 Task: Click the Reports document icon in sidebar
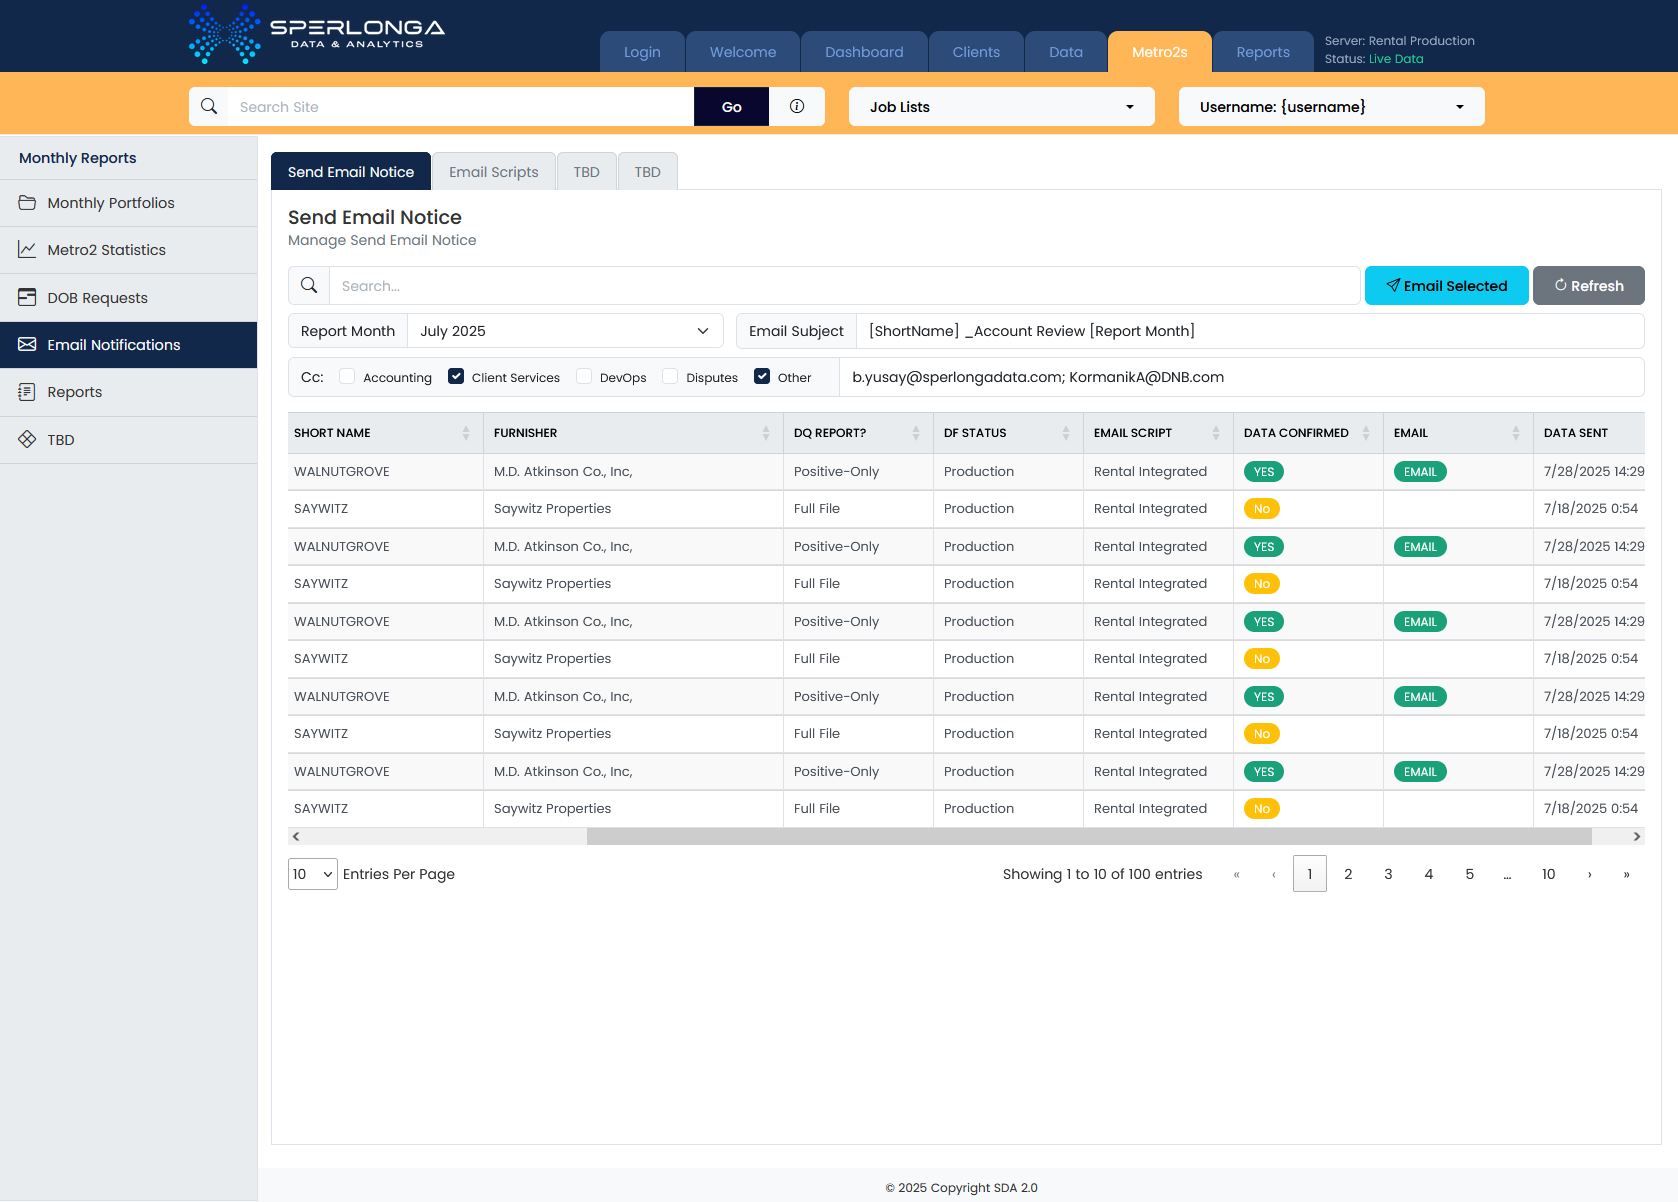27,392
